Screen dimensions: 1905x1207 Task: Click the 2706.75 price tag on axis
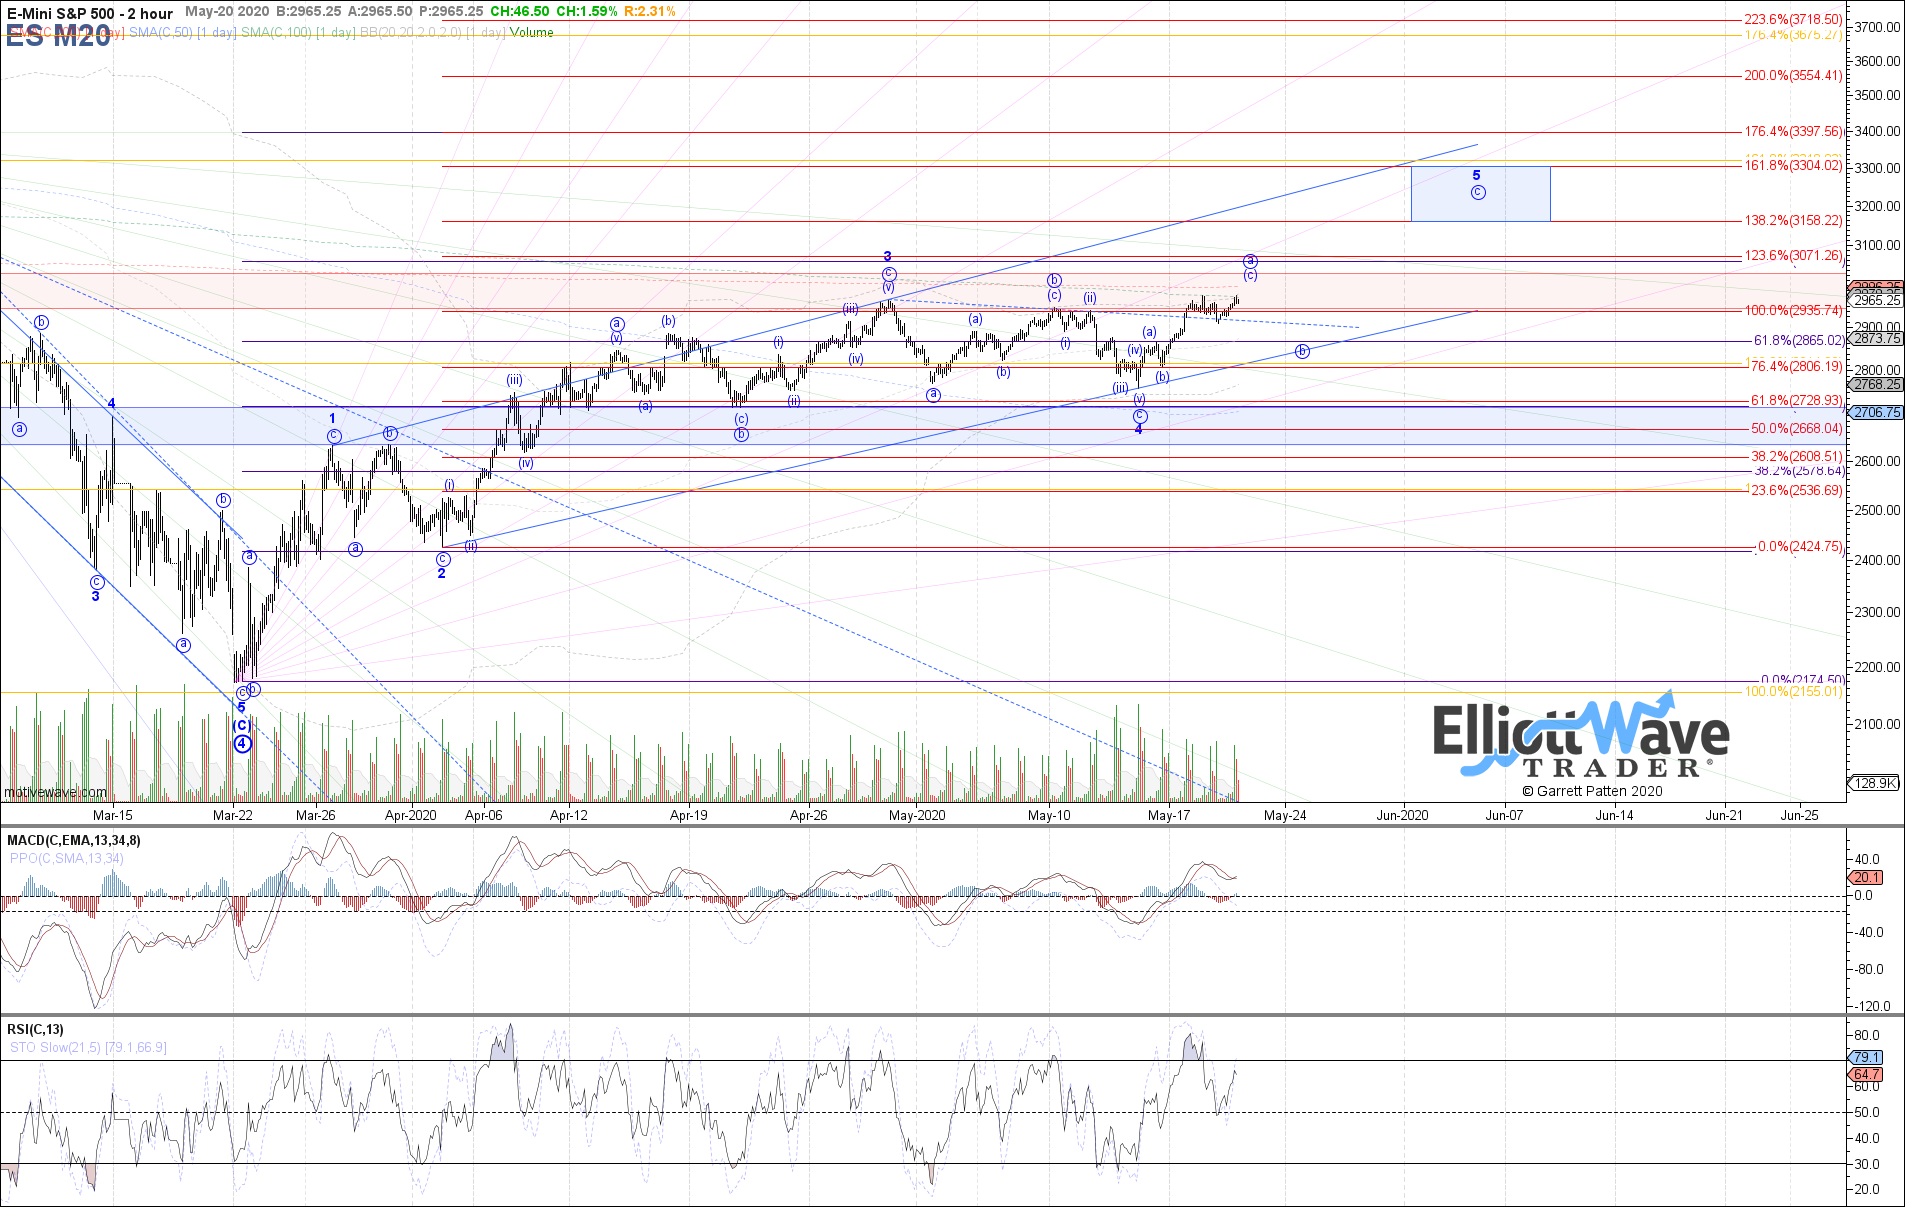pyautogui.click(x=1876, y=412)
